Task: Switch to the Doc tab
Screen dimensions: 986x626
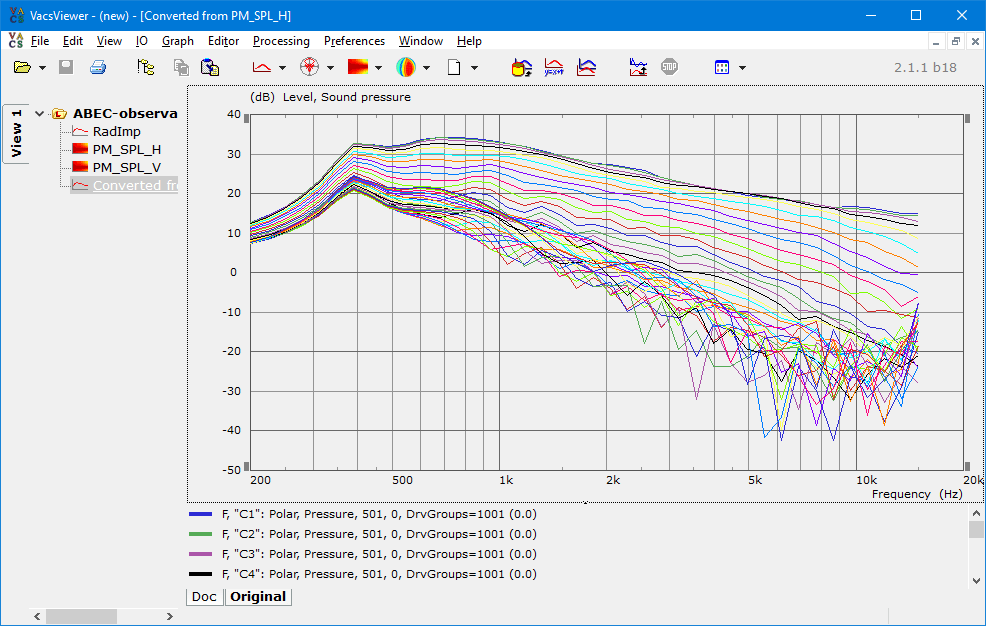Action: point(204,596)
